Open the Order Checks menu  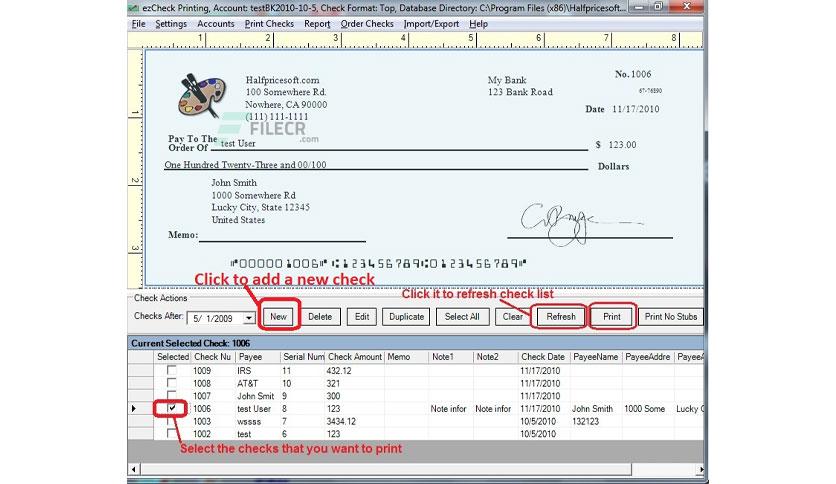(367, 24)
